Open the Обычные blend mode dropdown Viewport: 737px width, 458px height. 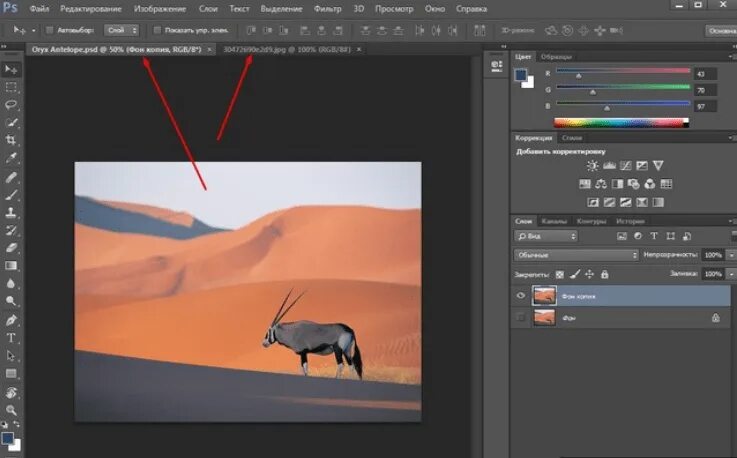576,255
